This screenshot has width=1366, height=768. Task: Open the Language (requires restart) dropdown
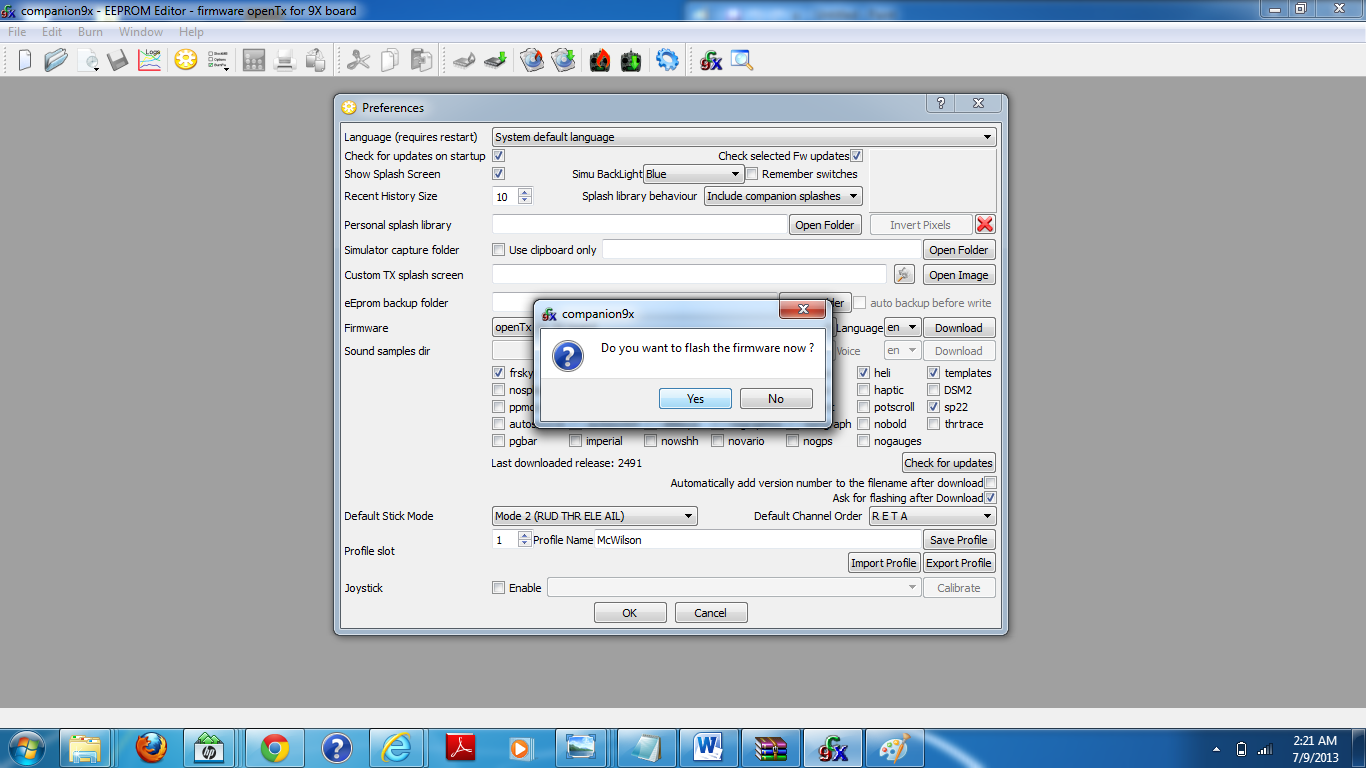(743, 137)
